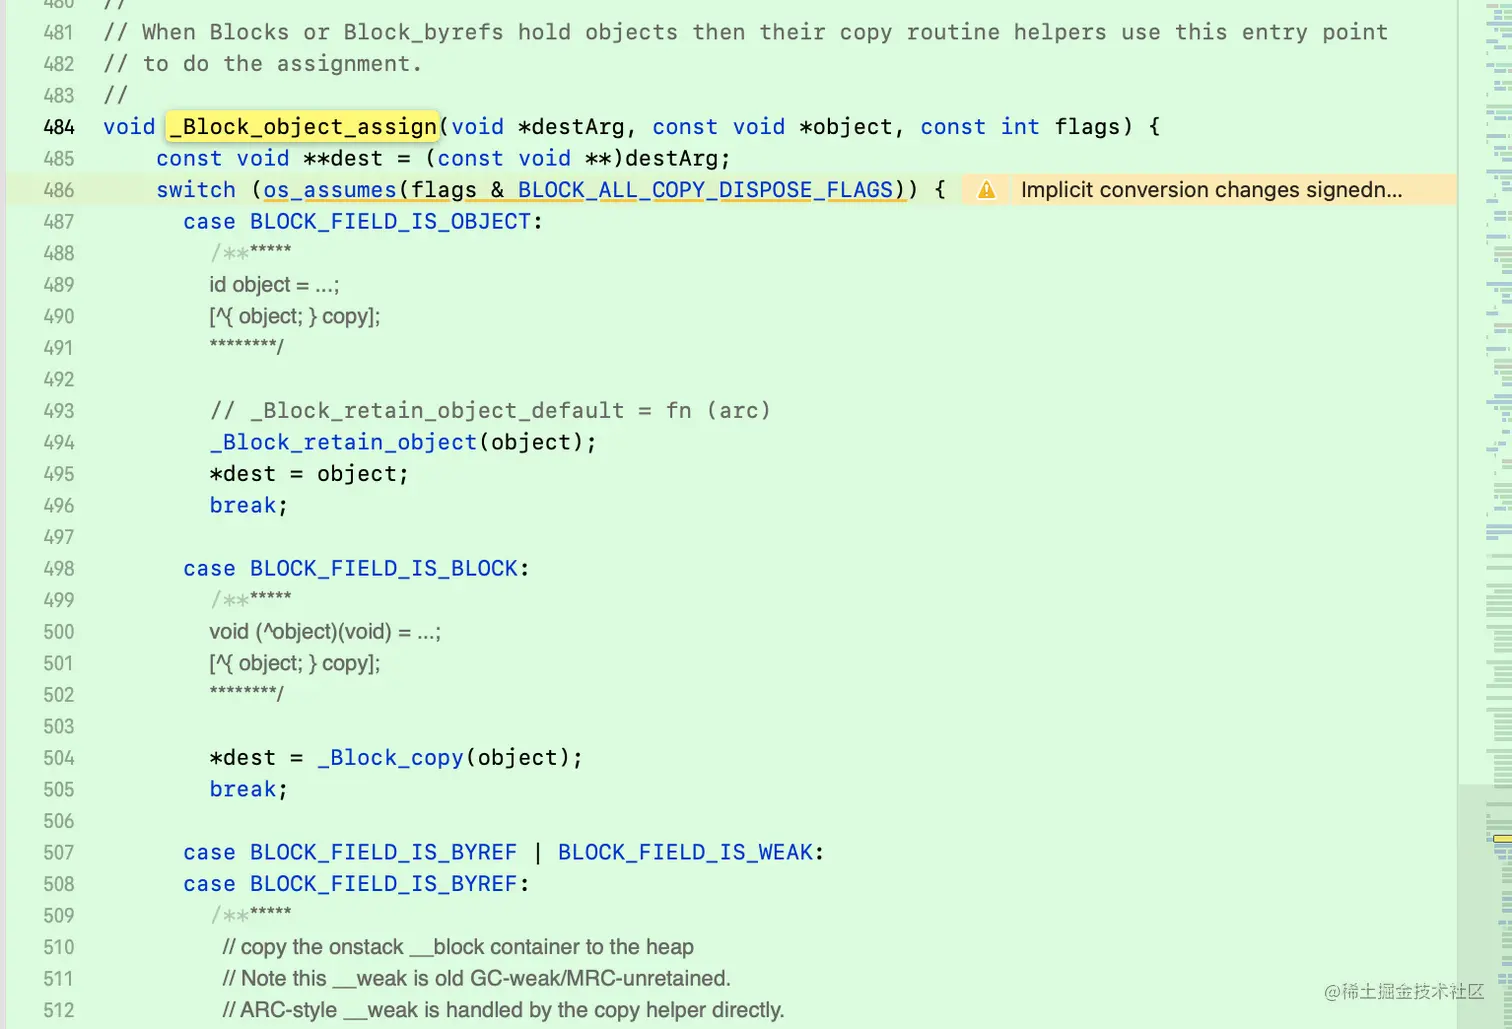The image size is (1512, 1029).
Task: Click the comment '// _Block_retain_object_default = fn (arc)'
Action: pyautogui.click(x=490, y=411)
